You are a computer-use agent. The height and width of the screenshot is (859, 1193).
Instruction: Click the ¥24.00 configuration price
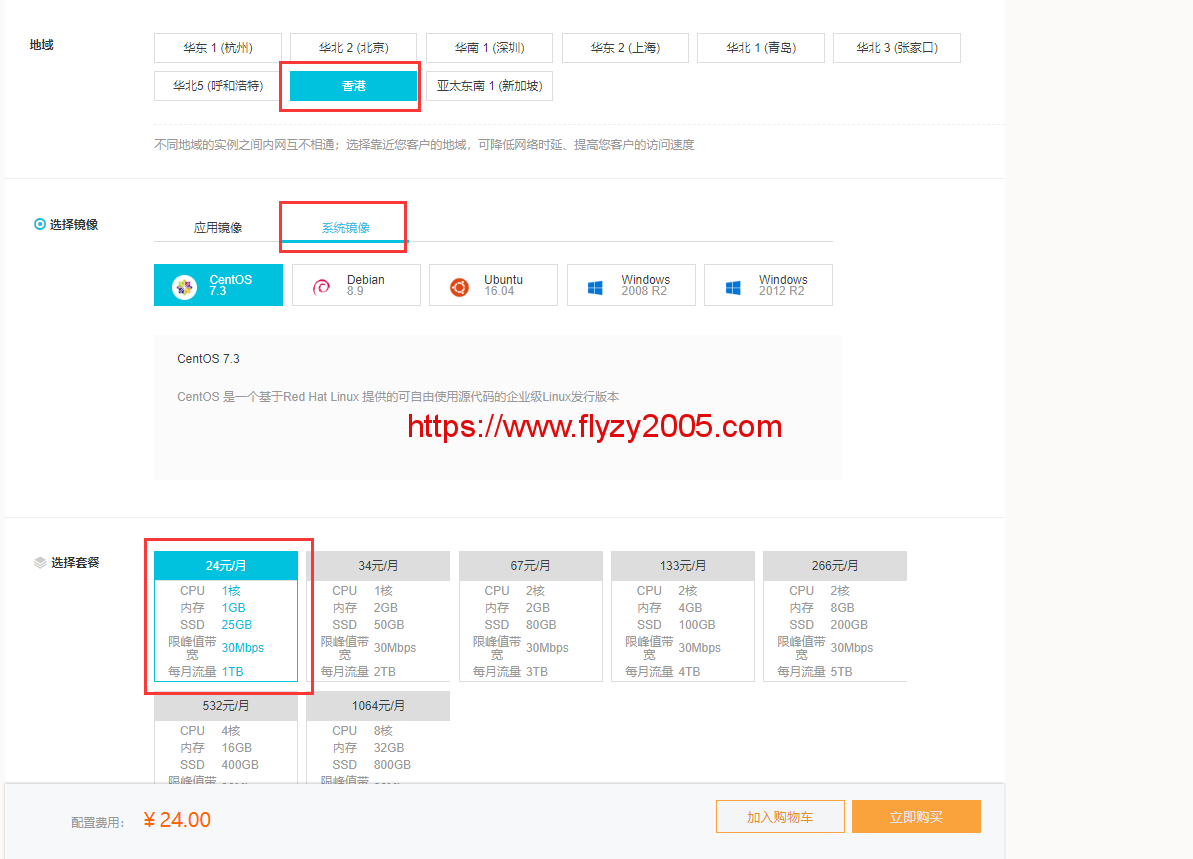pyautogui.click(x=177, y=820)
